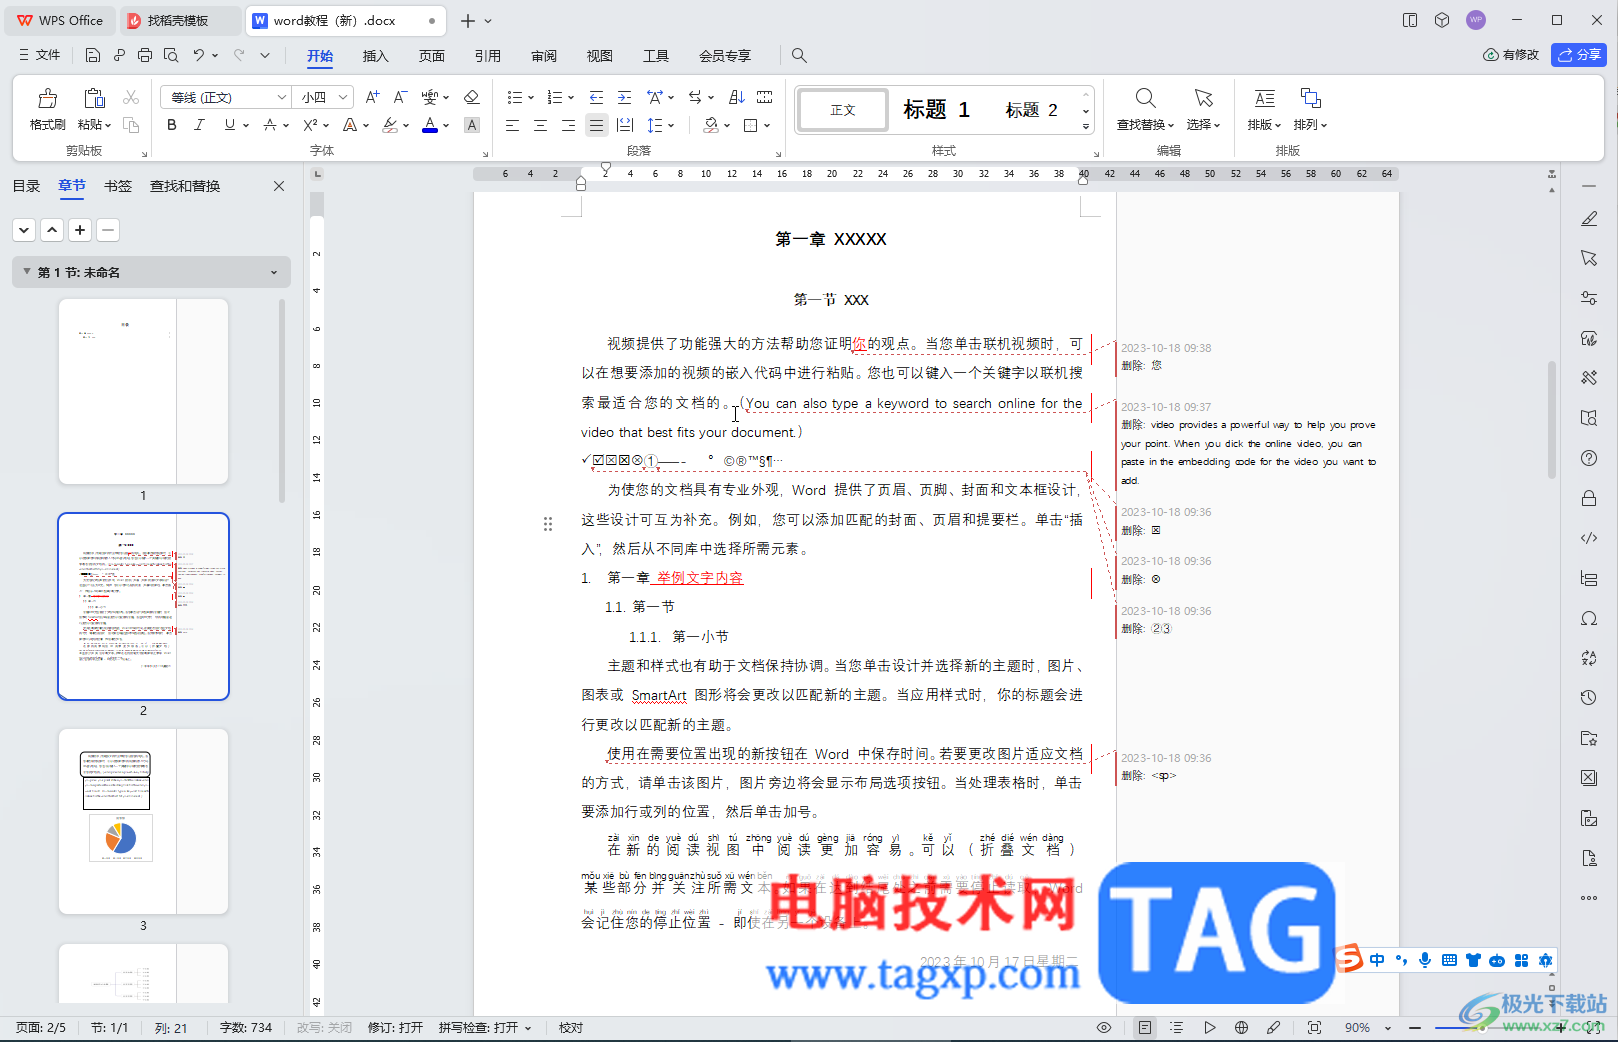Open the help question-mark icon in right sidebar

(1589, 458)
